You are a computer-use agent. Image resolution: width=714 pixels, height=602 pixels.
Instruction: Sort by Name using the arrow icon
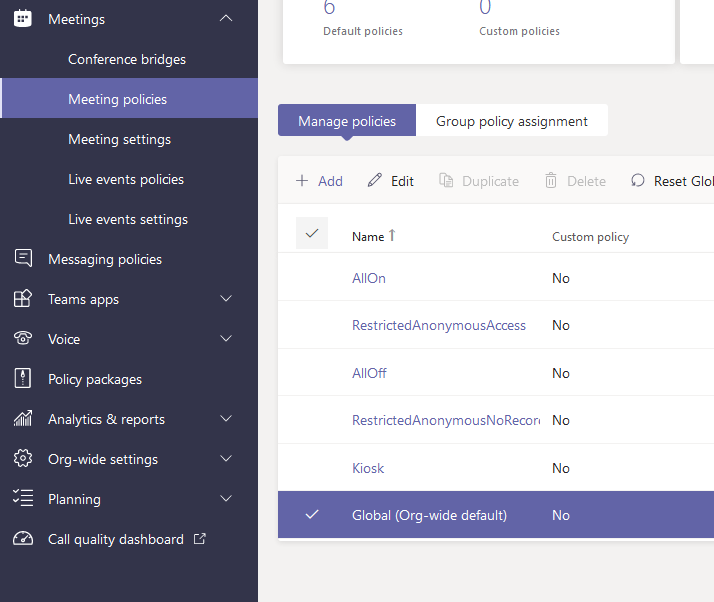point(392,235)
